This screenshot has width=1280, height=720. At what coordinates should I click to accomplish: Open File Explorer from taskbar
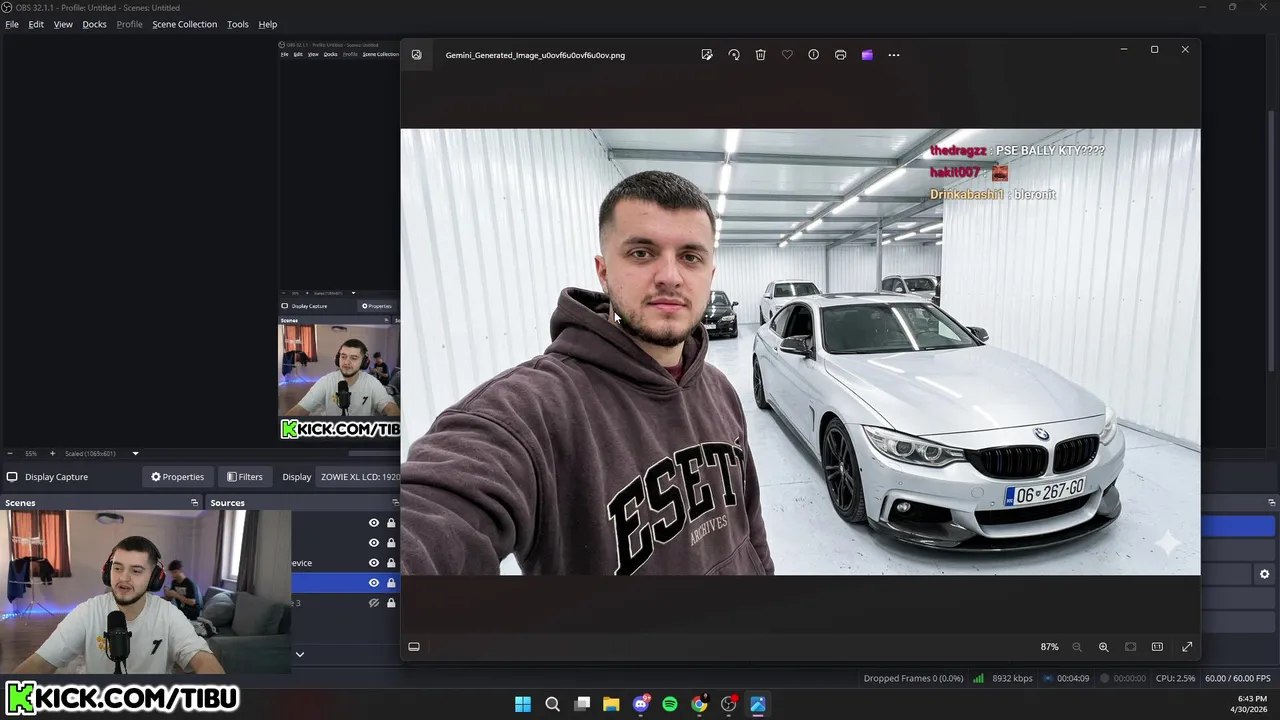click(611, 704)
